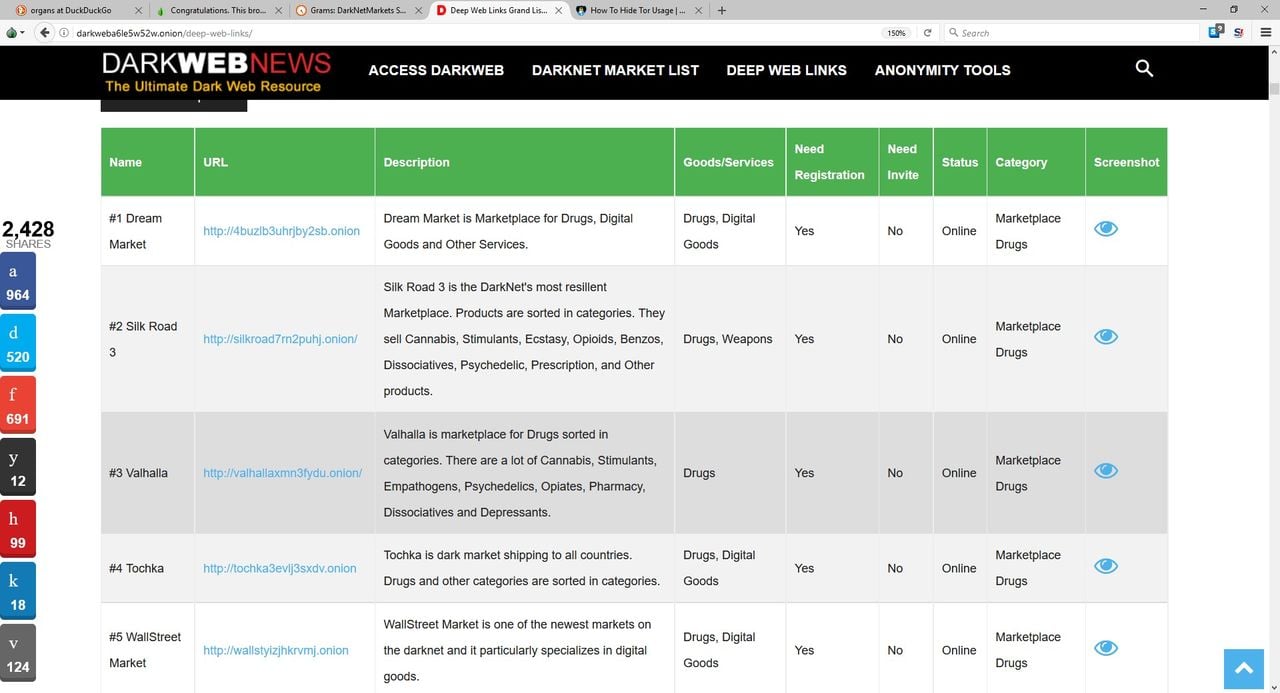This screenshot has height=693, width=1280.
Task: Click the search magnifier icon in site header
Action: (1144, 69)
